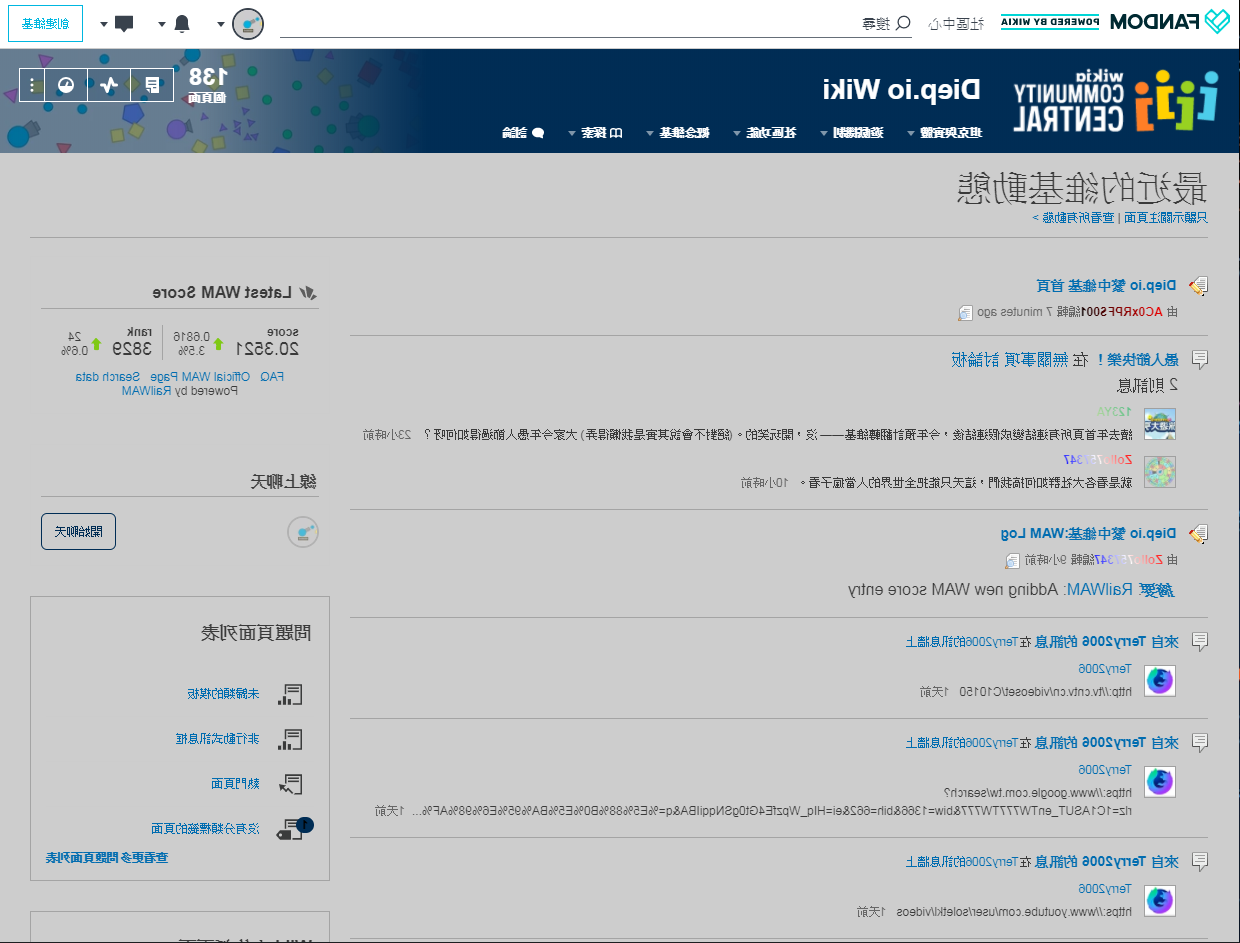Click speech icon beside 愚人節快樂 entry
This screenshot has height=943, width=1240.
1199,359
